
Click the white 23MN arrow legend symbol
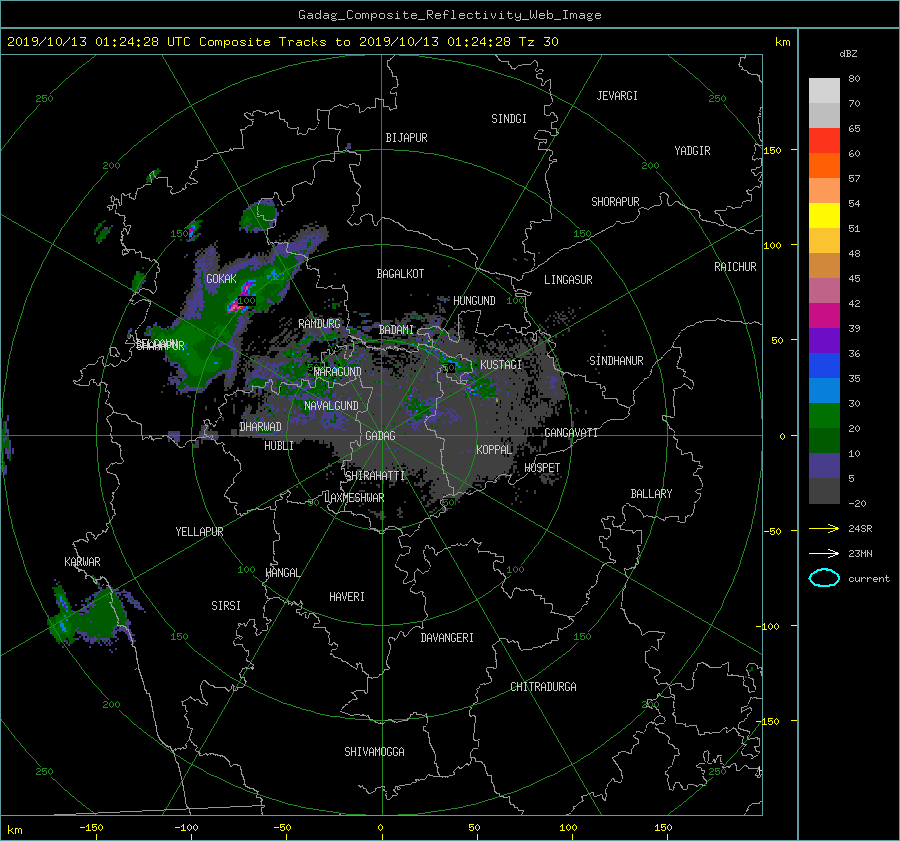(824, 553)
